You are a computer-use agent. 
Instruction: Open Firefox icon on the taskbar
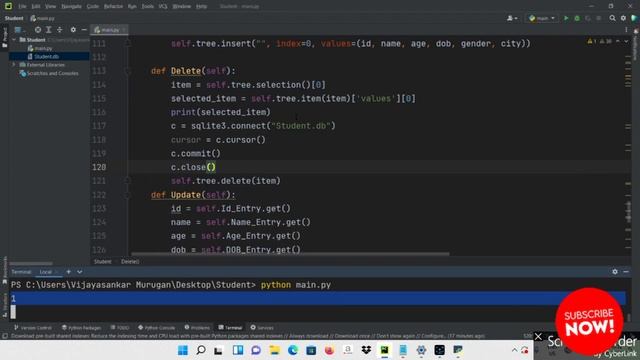click(x=329, y=350)
